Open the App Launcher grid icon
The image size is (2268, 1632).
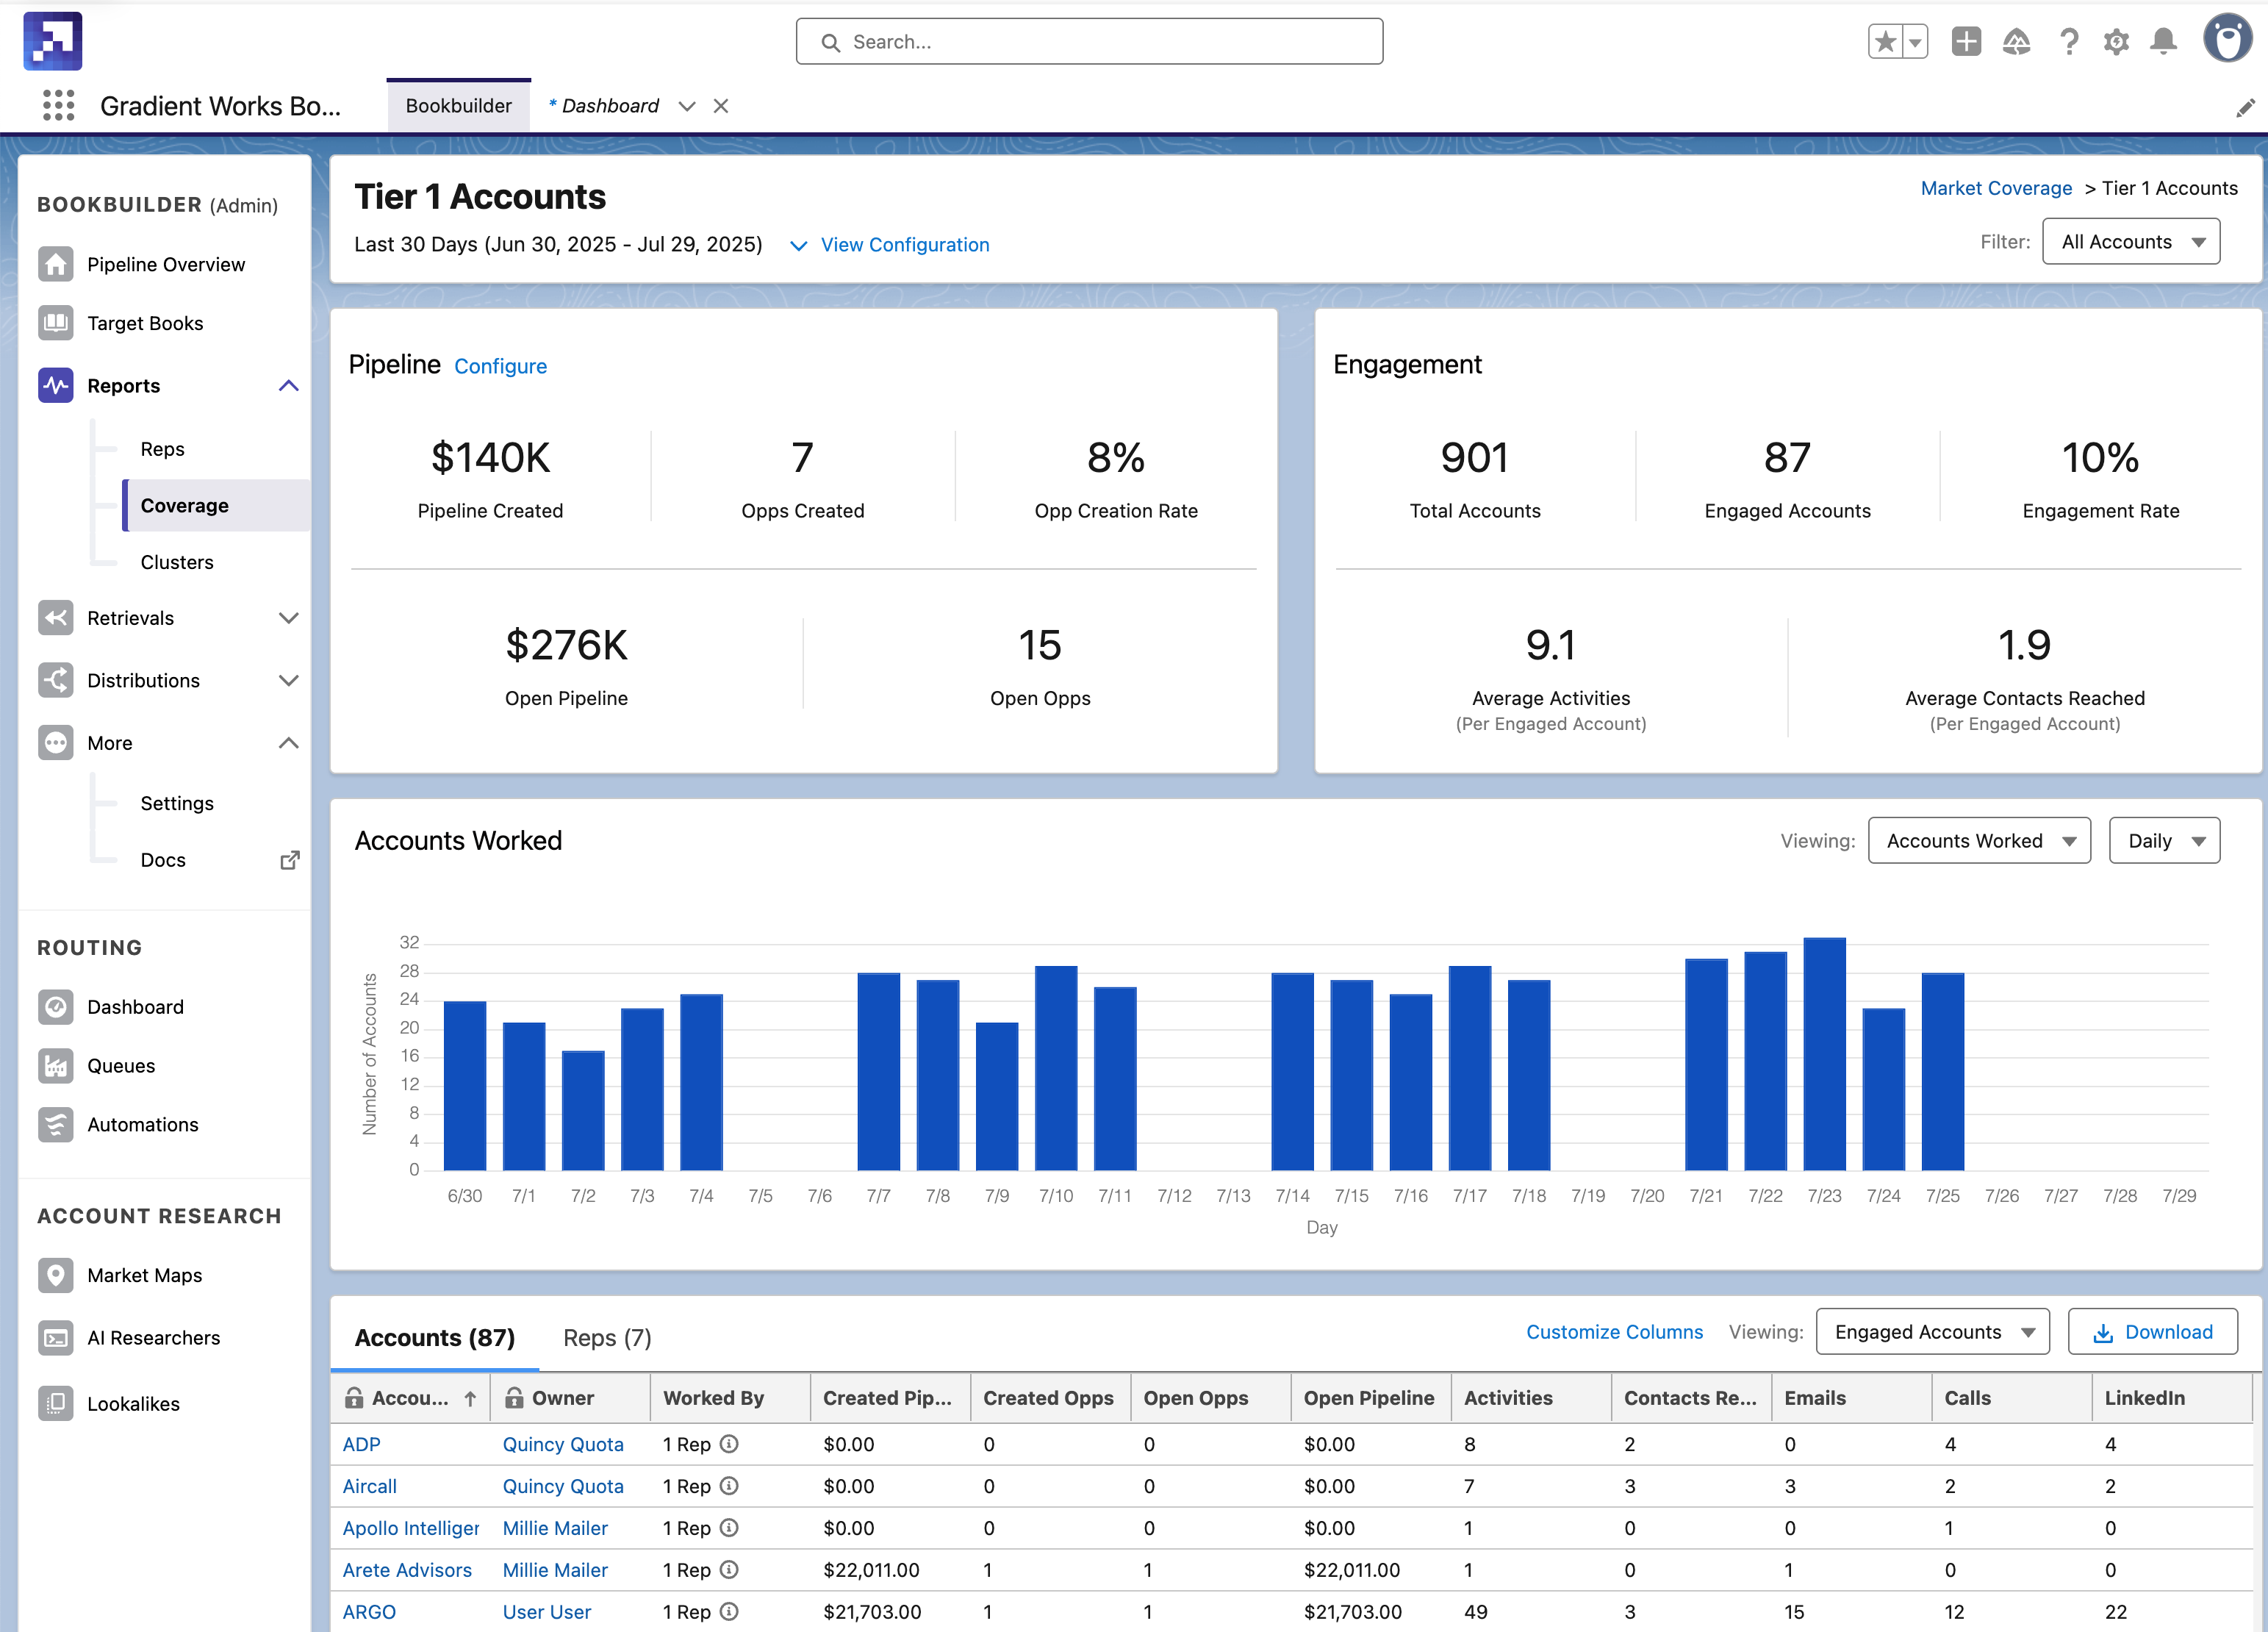click(59, 105)
